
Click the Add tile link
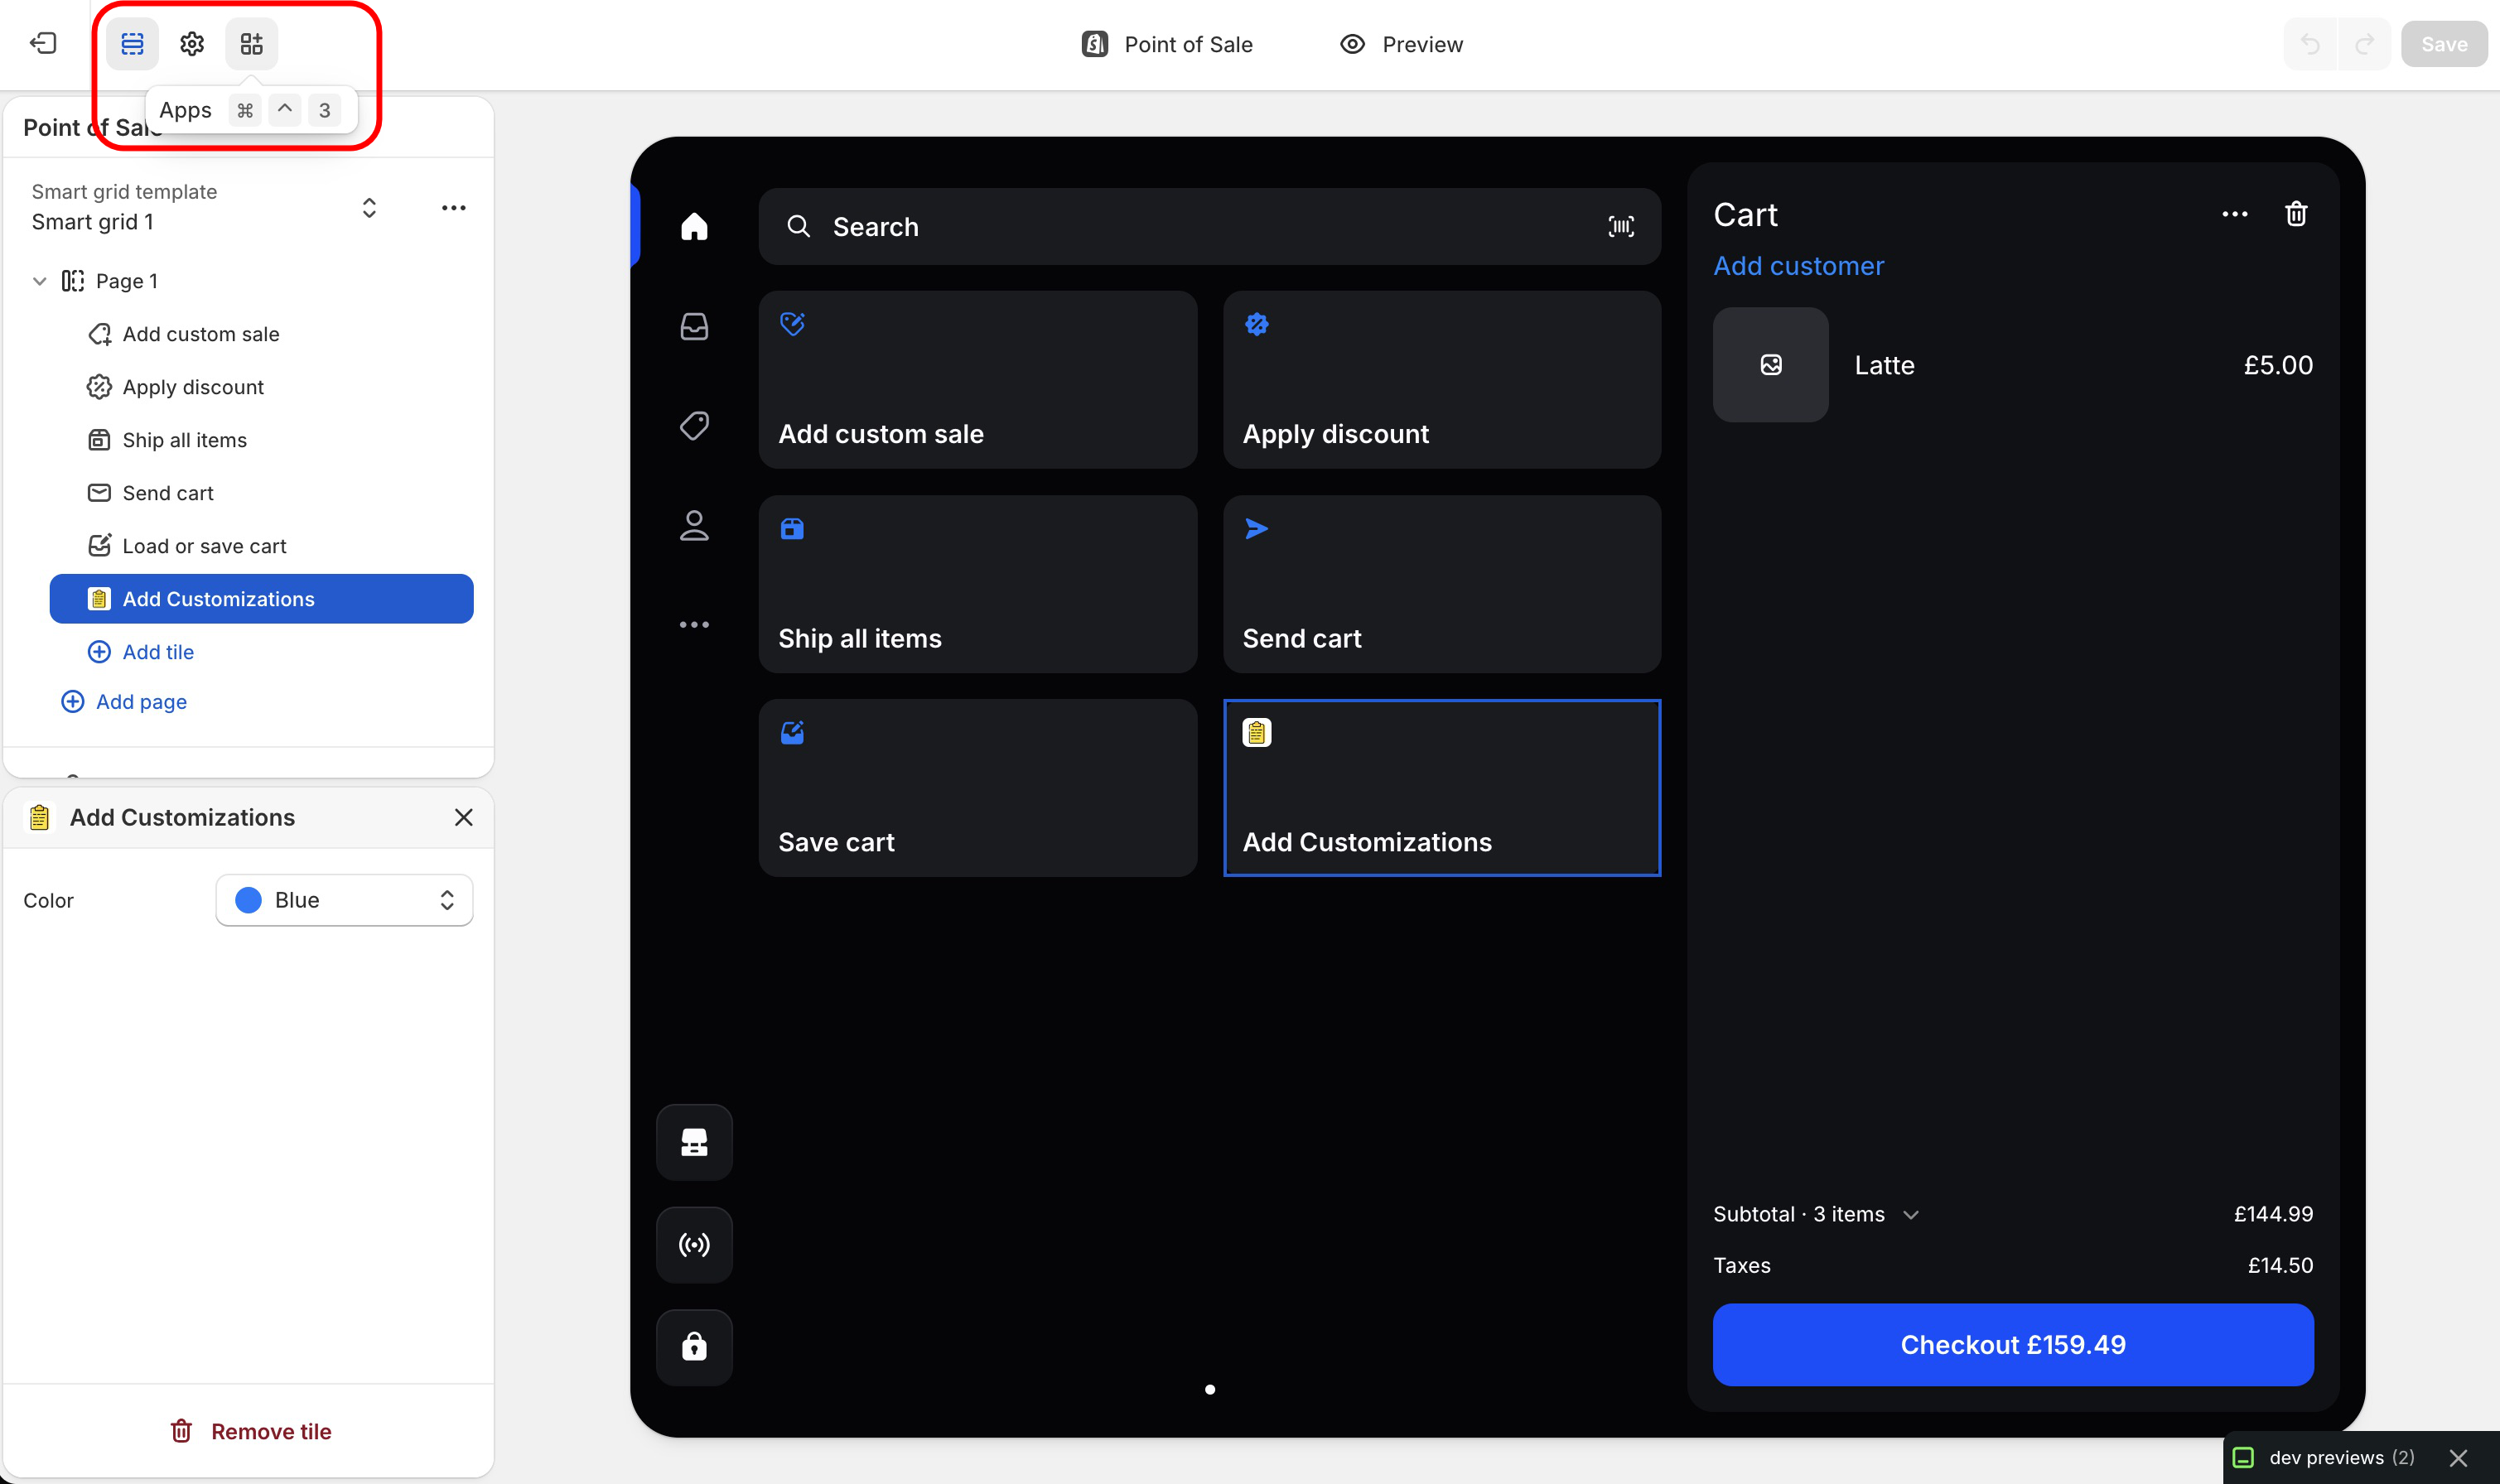[x=141, y=652]
